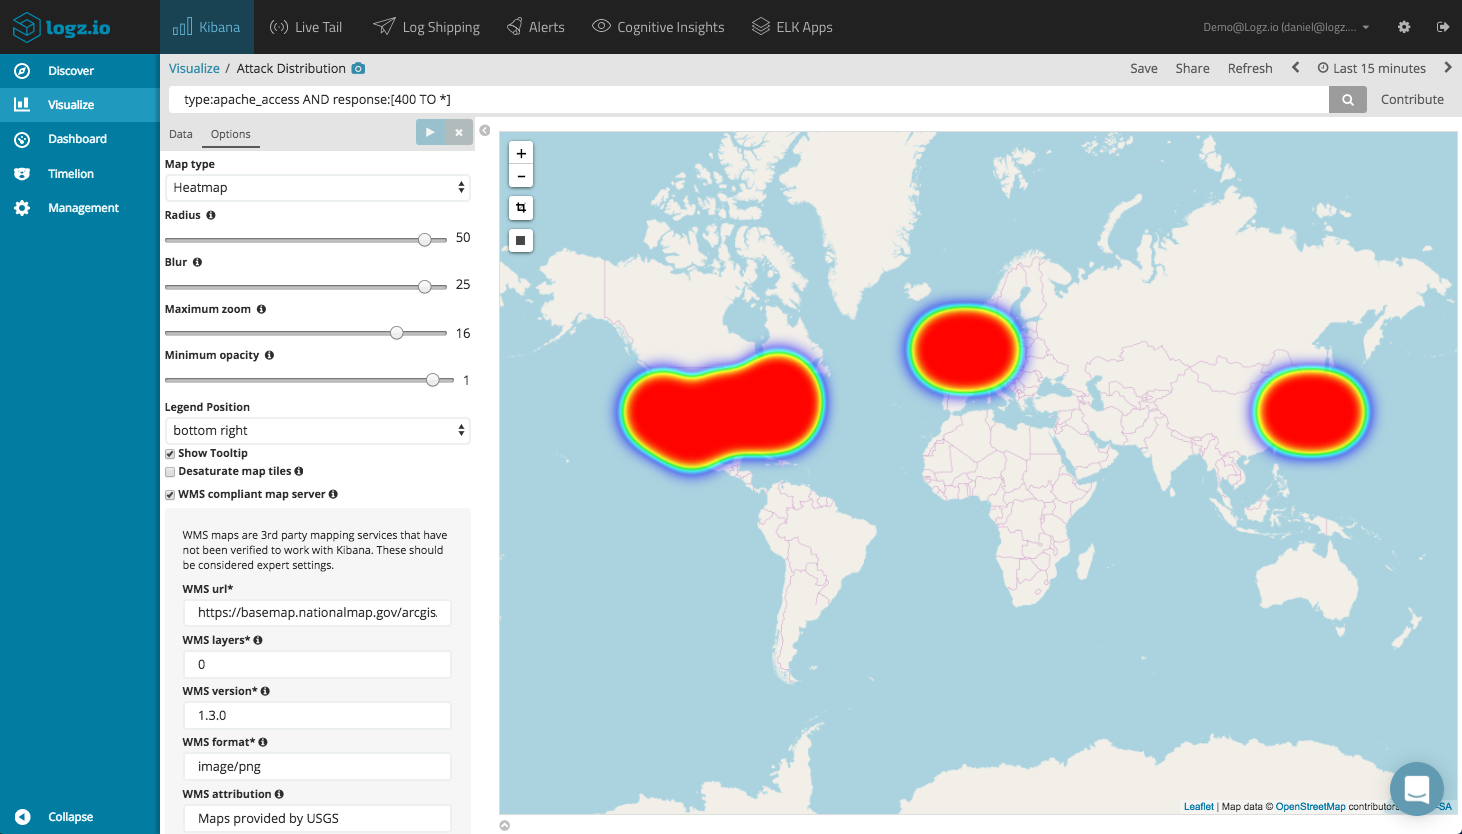
Task: Switch to the Data tab
Action: [x=181, y=134]
